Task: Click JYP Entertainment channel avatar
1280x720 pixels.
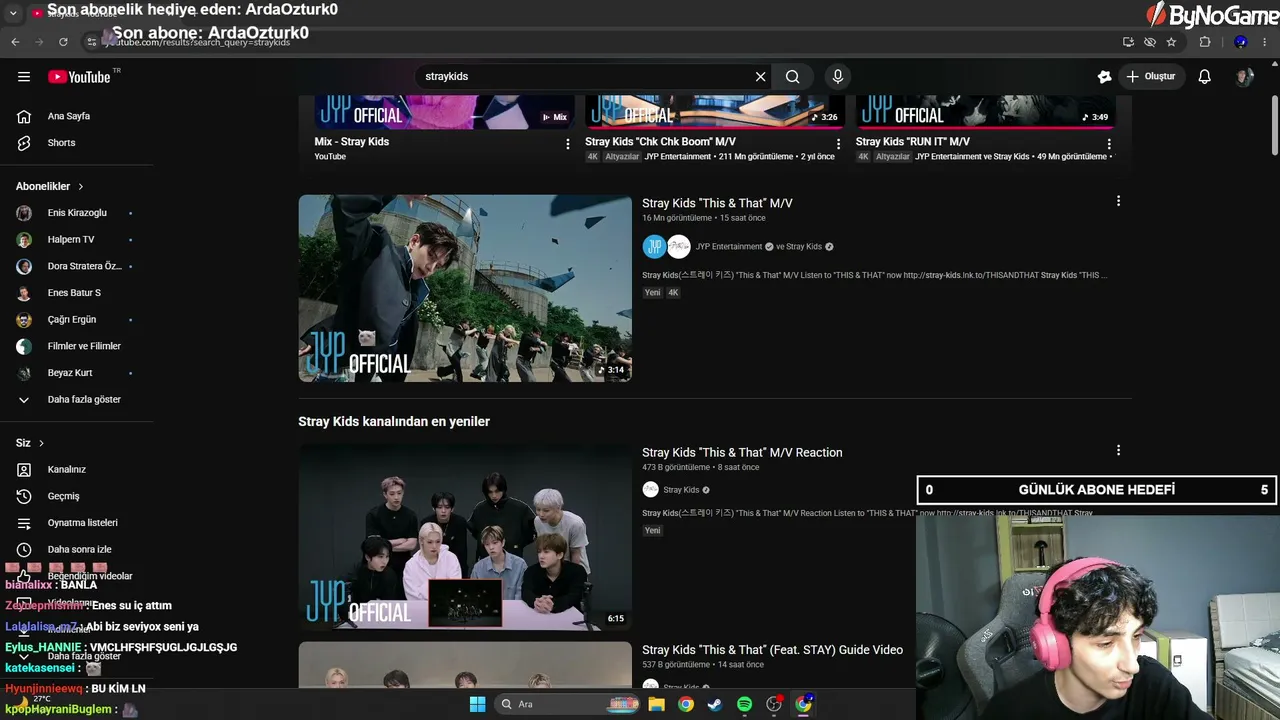Action: point(654,247)
